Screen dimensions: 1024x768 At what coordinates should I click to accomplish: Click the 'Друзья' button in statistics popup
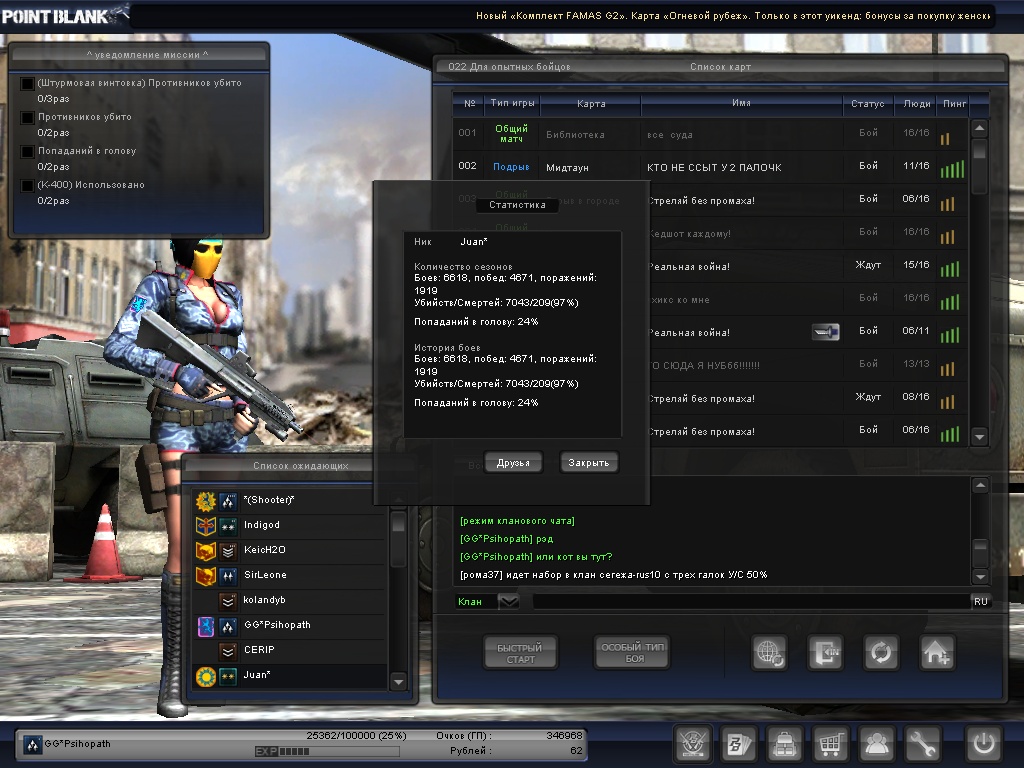click(x=513, y=462)
